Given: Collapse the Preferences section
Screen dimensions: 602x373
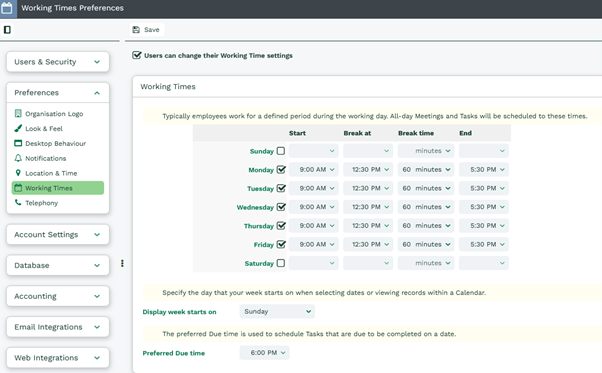Looking at the screenshot, I should tap(58, 92).
